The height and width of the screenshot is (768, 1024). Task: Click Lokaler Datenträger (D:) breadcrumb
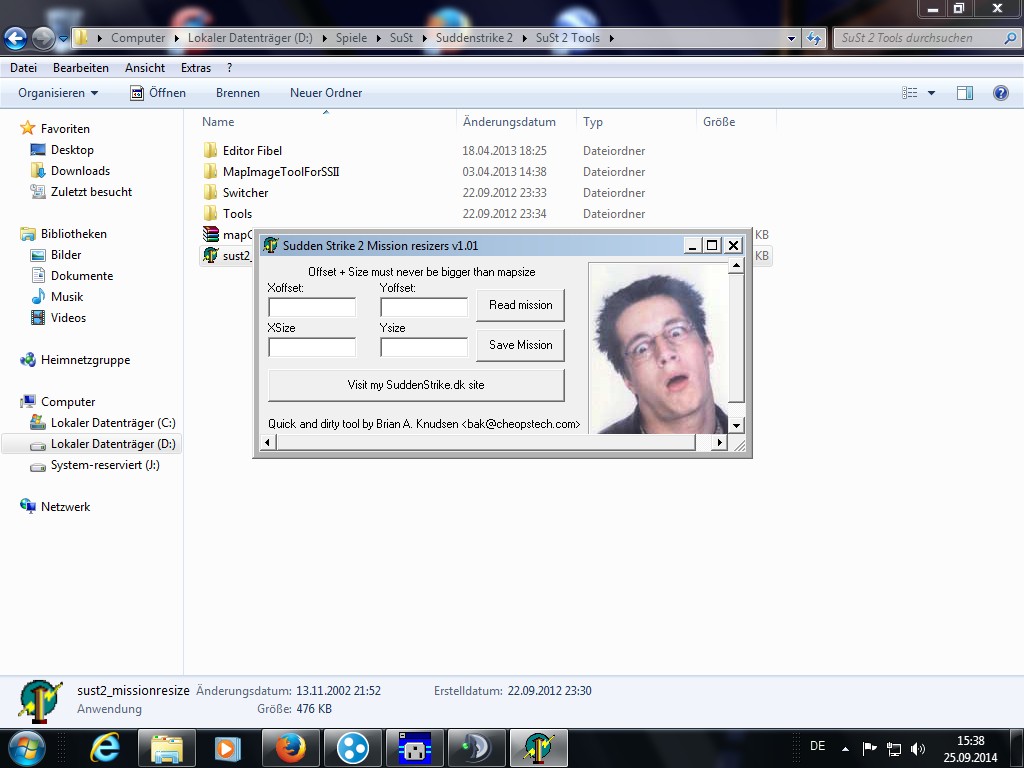(250, 38)
